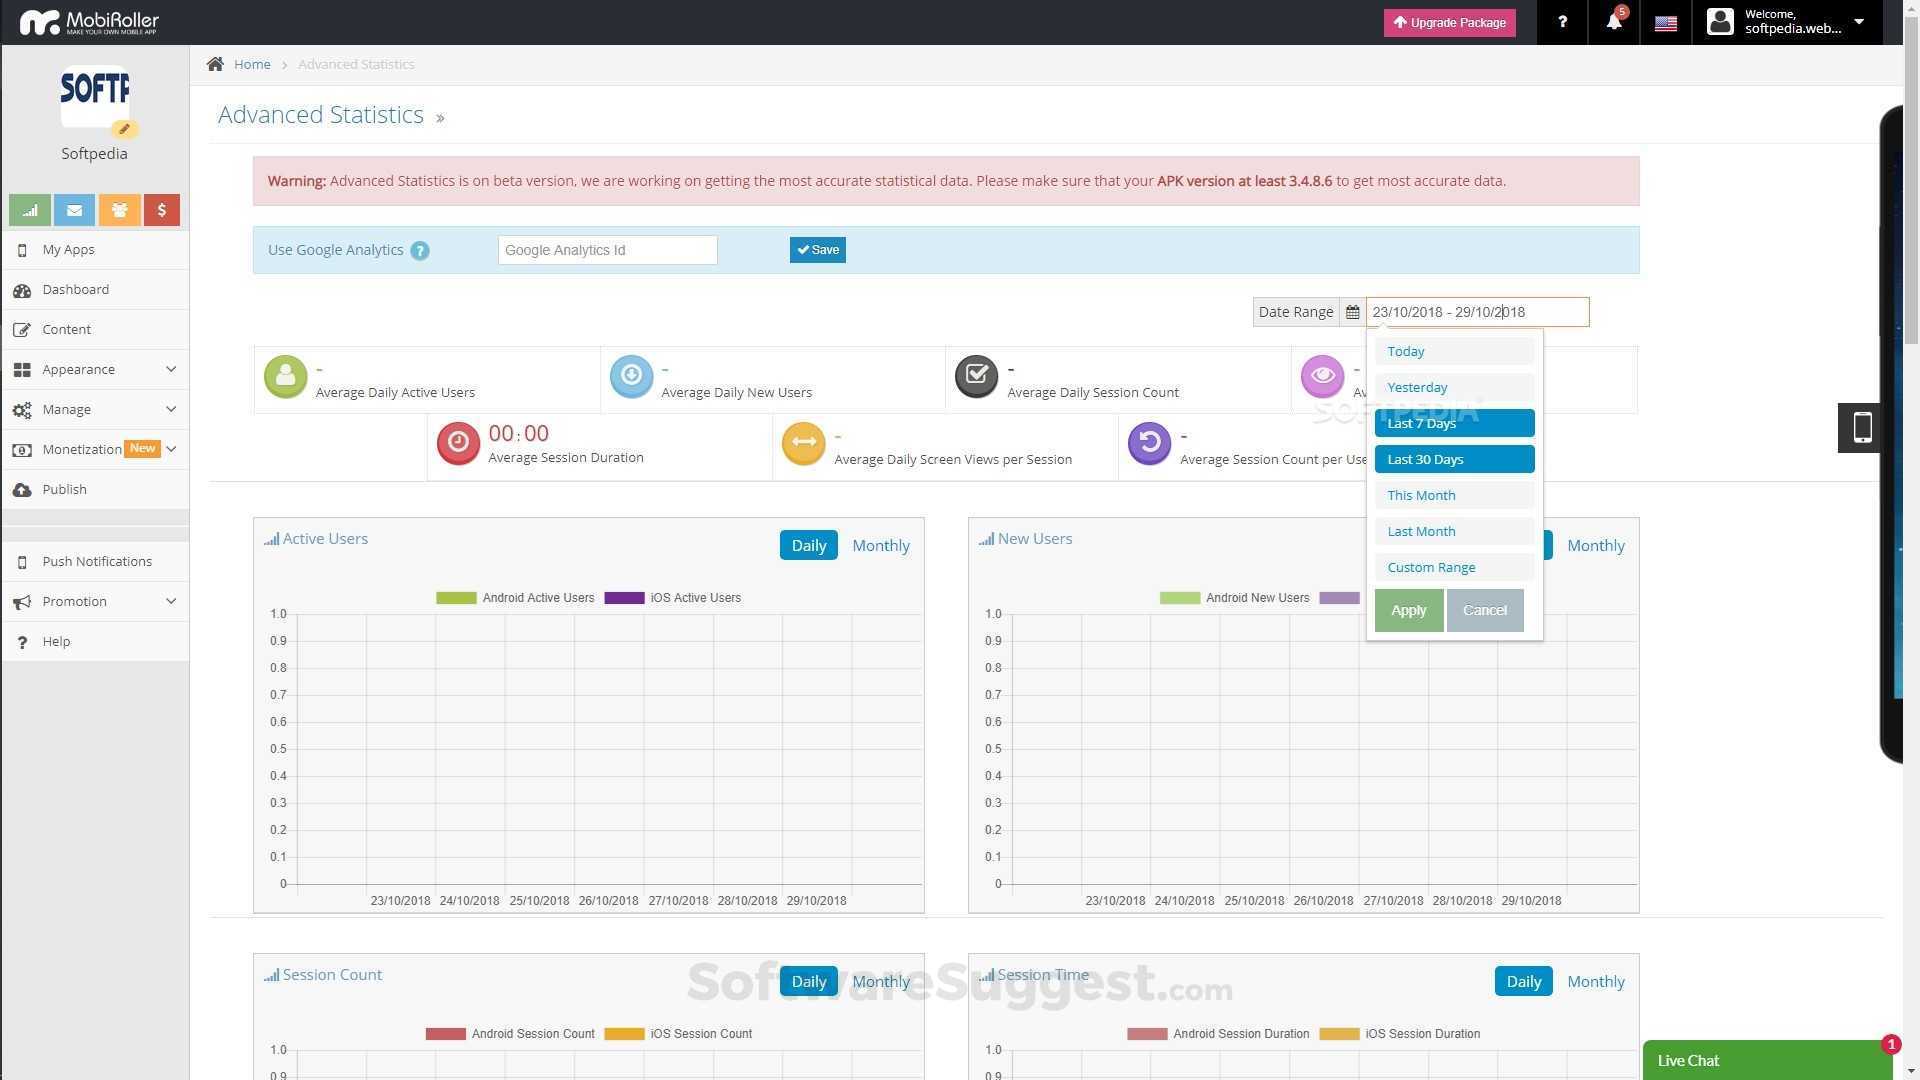Edit the app logo with pencil icon
Viewport: 1920px width, 1080px height.
click(x=124, y=129)
